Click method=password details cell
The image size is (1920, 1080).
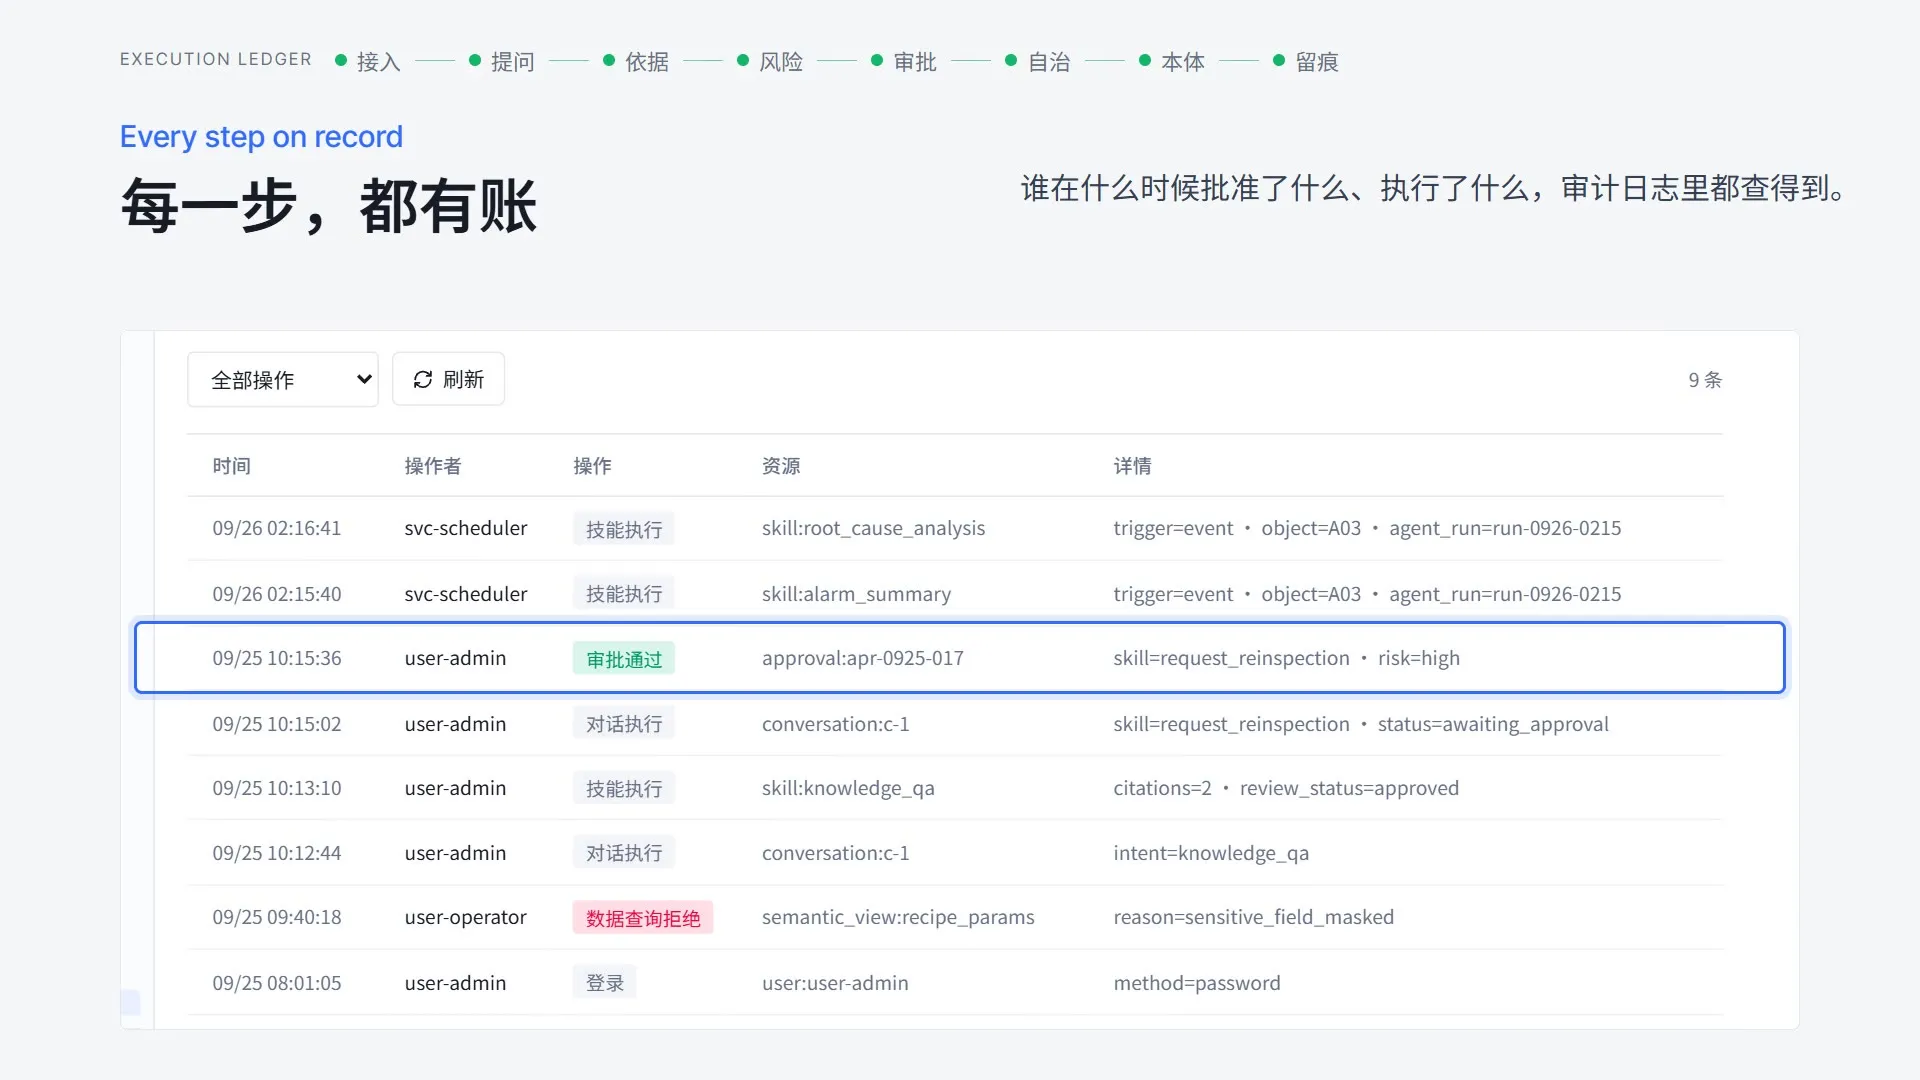point(1197,983)
